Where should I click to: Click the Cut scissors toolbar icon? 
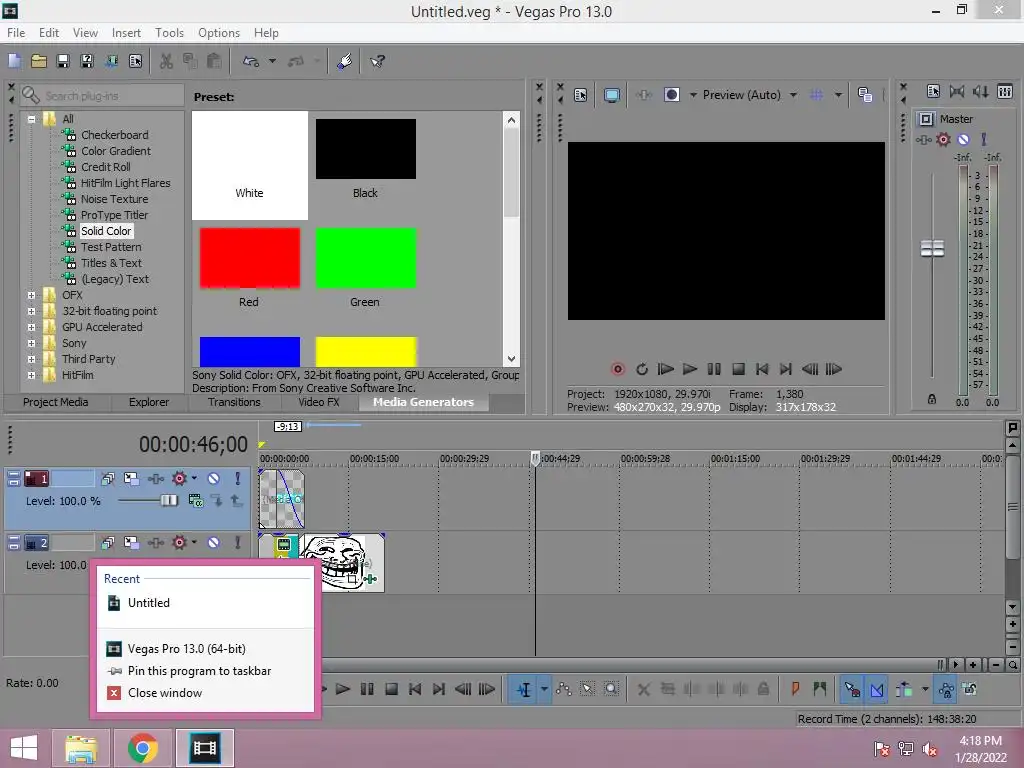167,61
